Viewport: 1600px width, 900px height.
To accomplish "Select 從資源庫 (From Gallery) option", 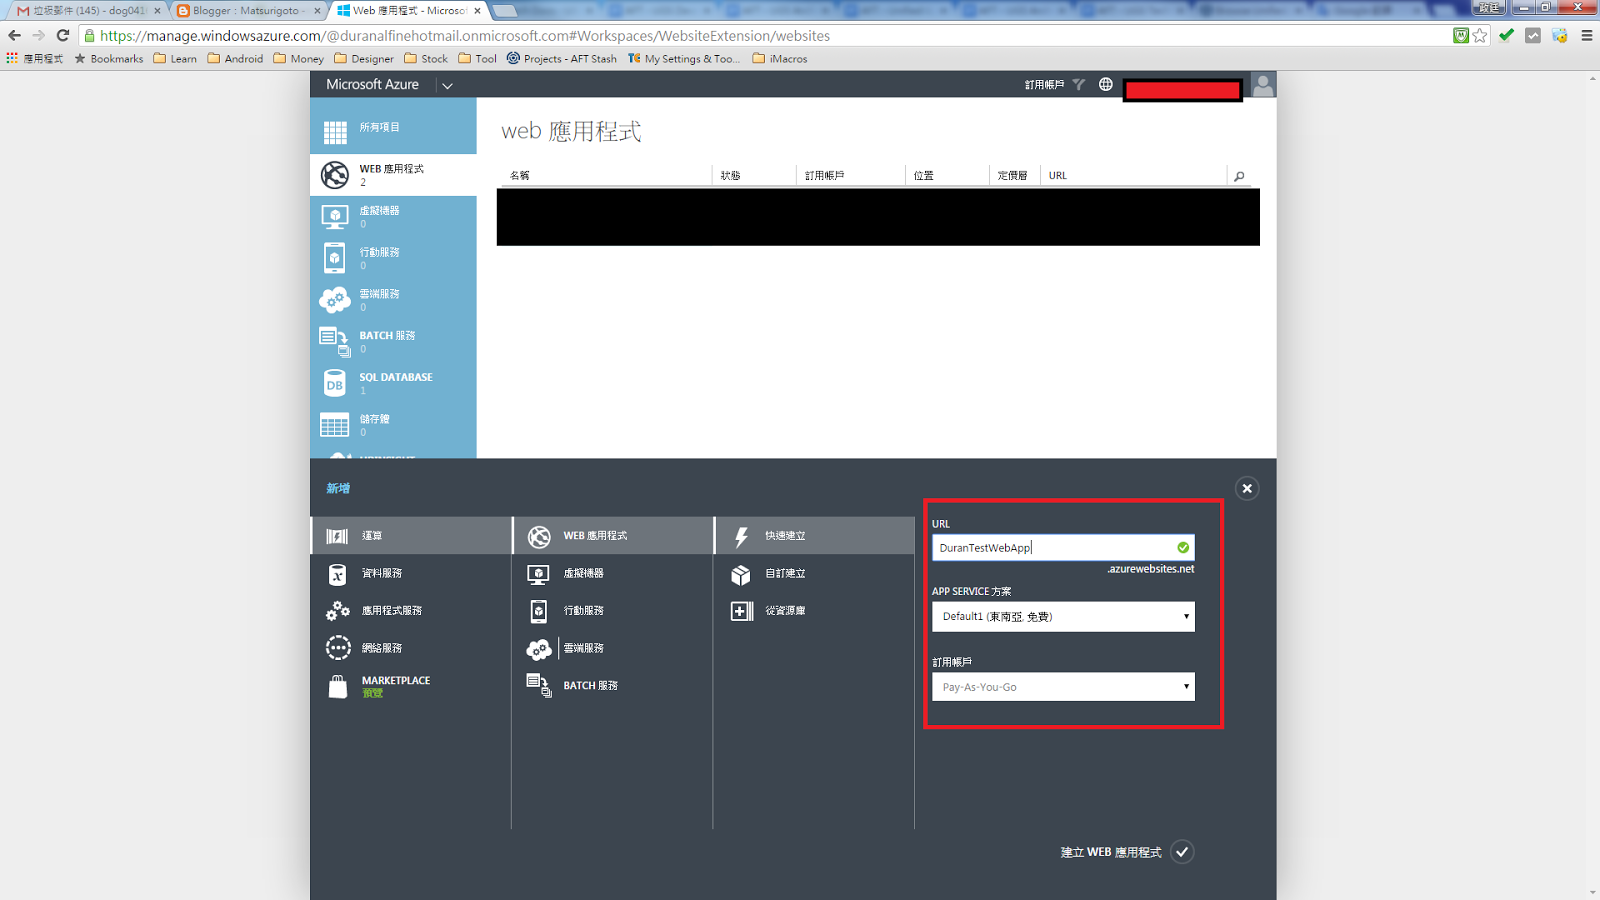I will (815, 610).
